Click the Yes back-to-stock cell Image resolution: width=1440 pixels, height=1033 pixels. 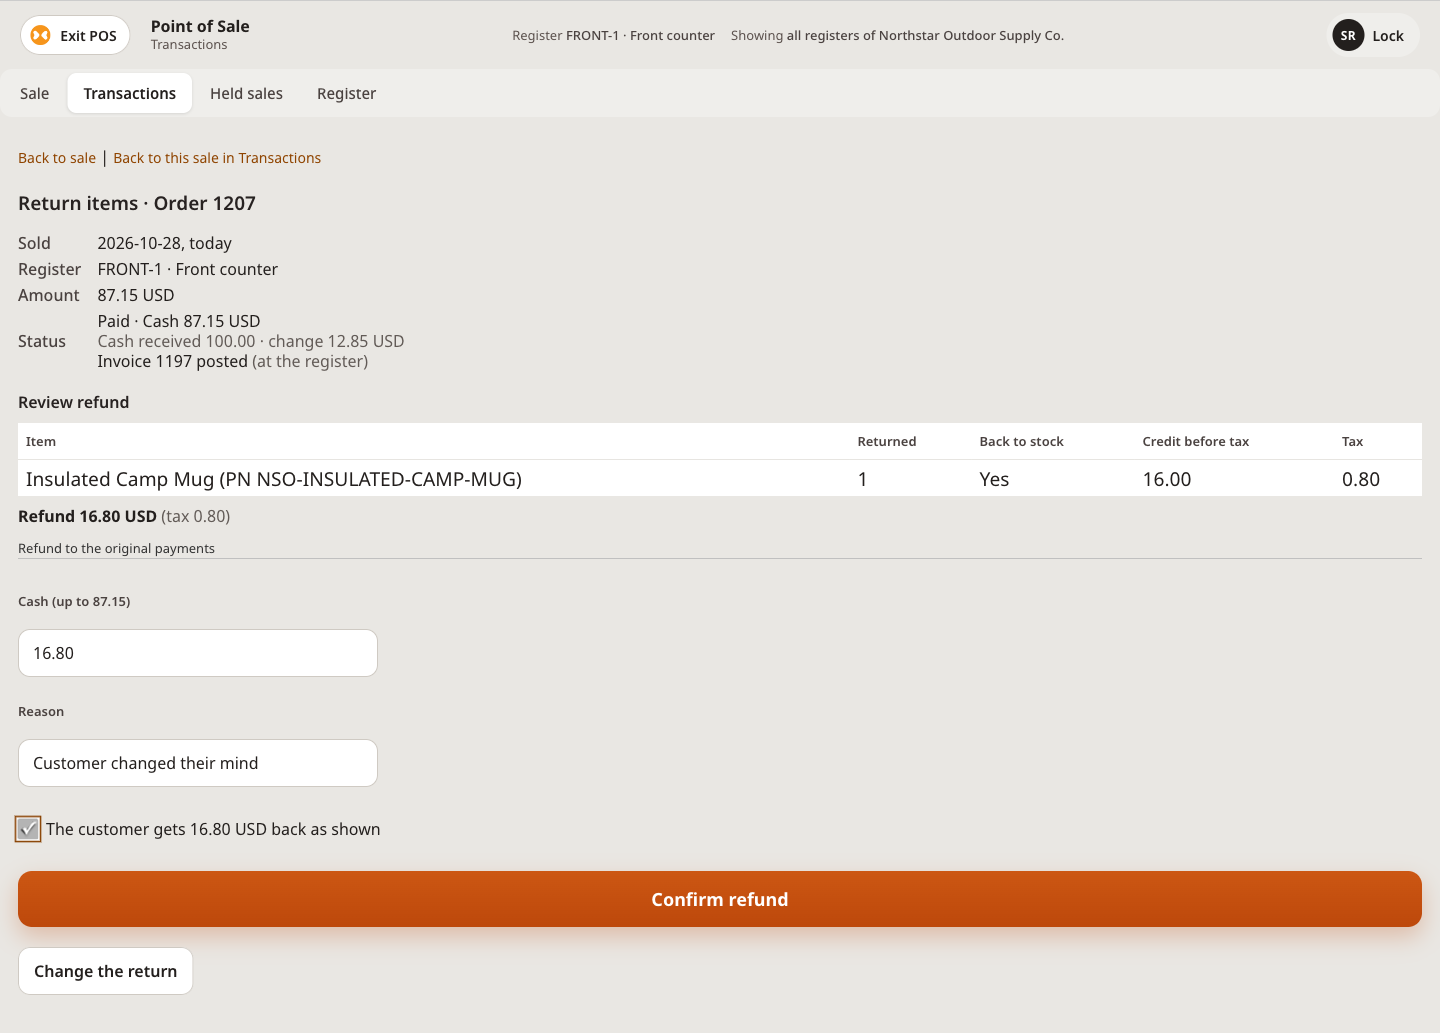[994, 479]
